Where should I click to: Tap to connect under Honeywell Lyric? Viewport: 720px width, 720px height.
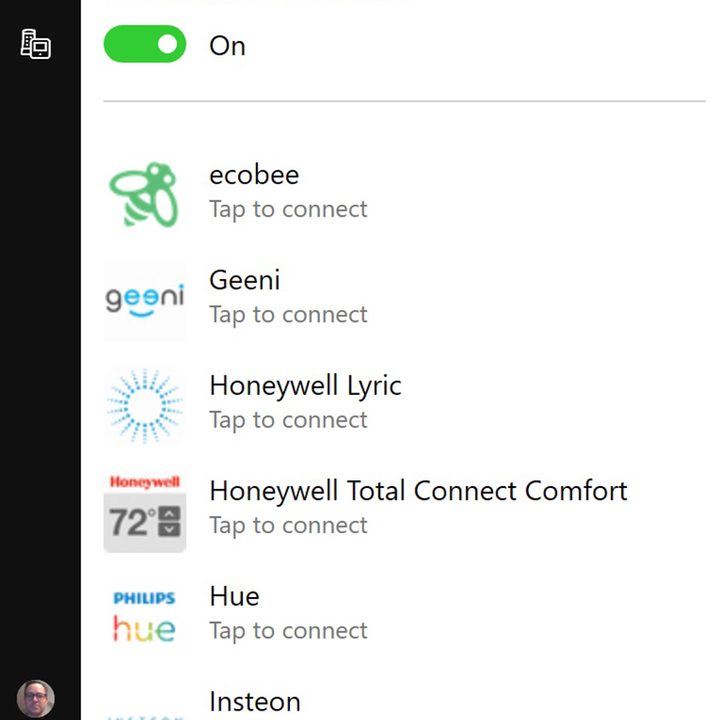coord(288,420)
